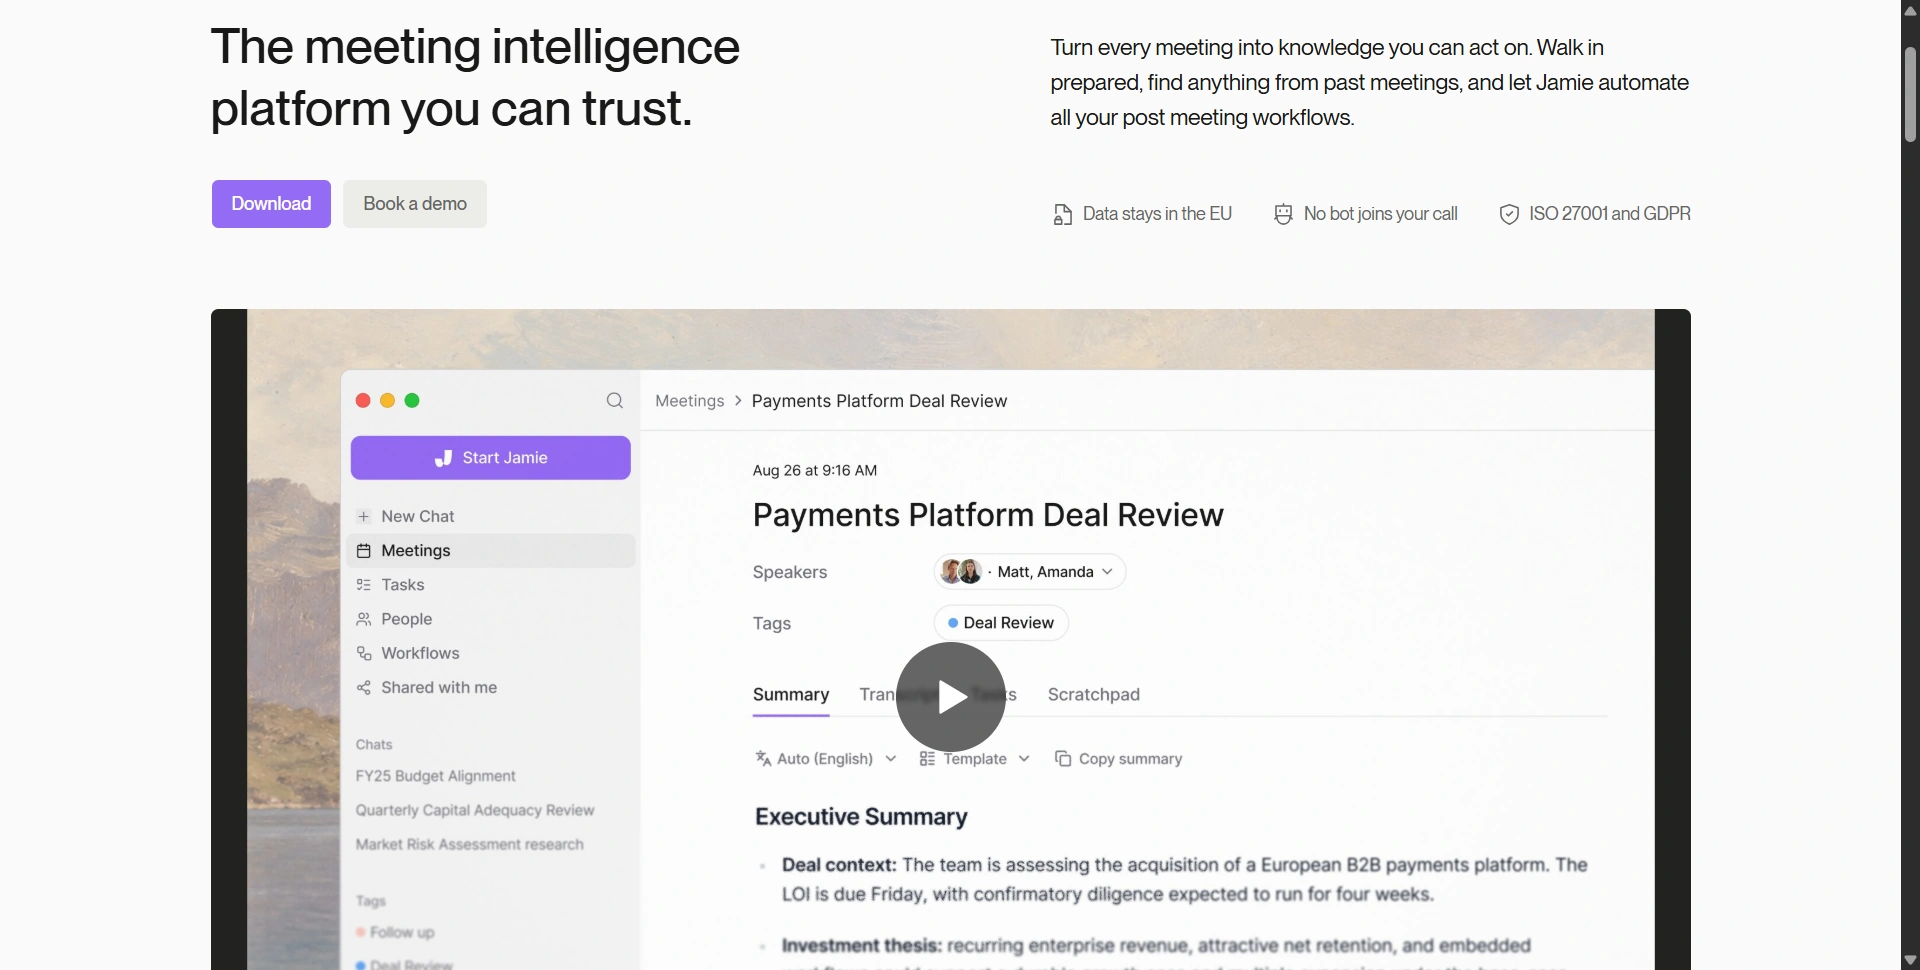The image size is (1920, 970).
Task: Click the Jamie logo on Start Jamie button
Action: (444, 458)
